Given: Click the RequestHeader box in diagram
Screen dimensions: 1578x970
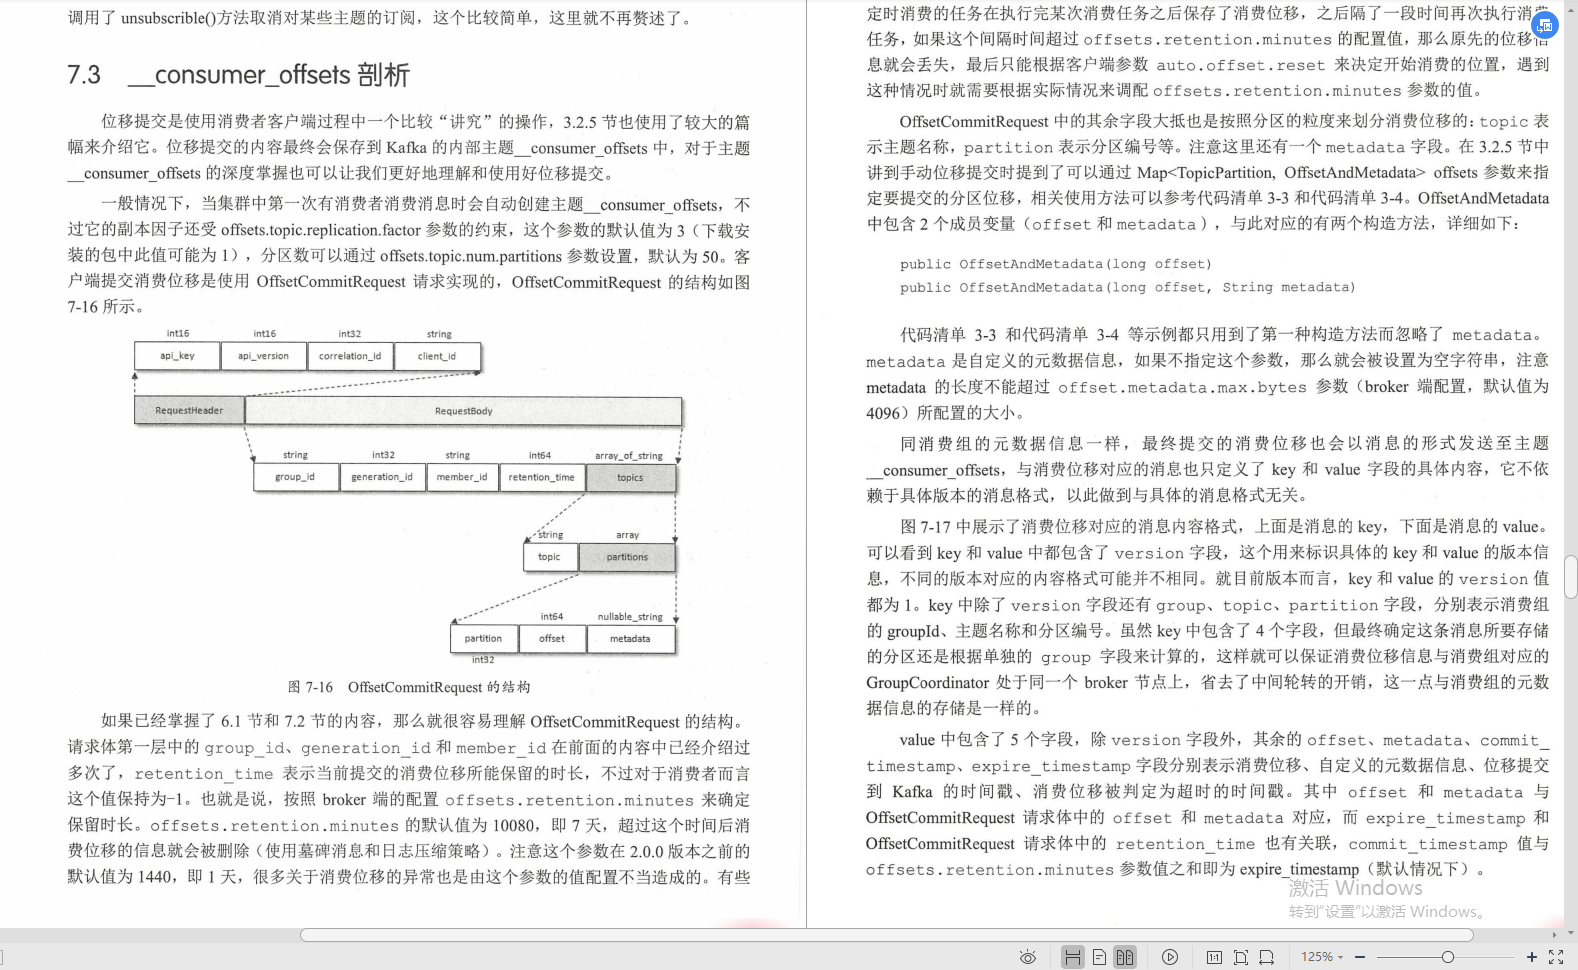Looking at the screenshot, I should tap(189, 410).
